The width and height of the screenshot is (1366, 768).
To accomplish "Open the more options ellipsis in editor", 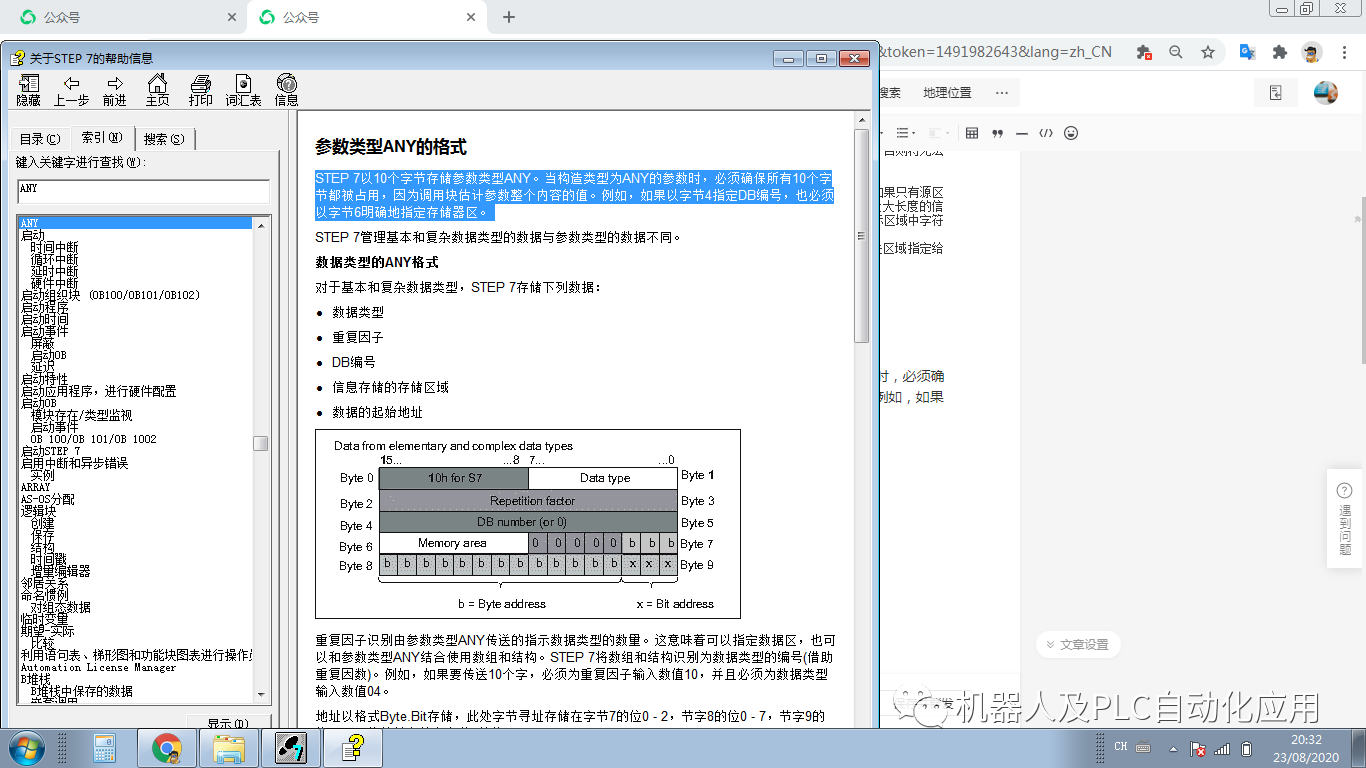I will pos(1002,93).
